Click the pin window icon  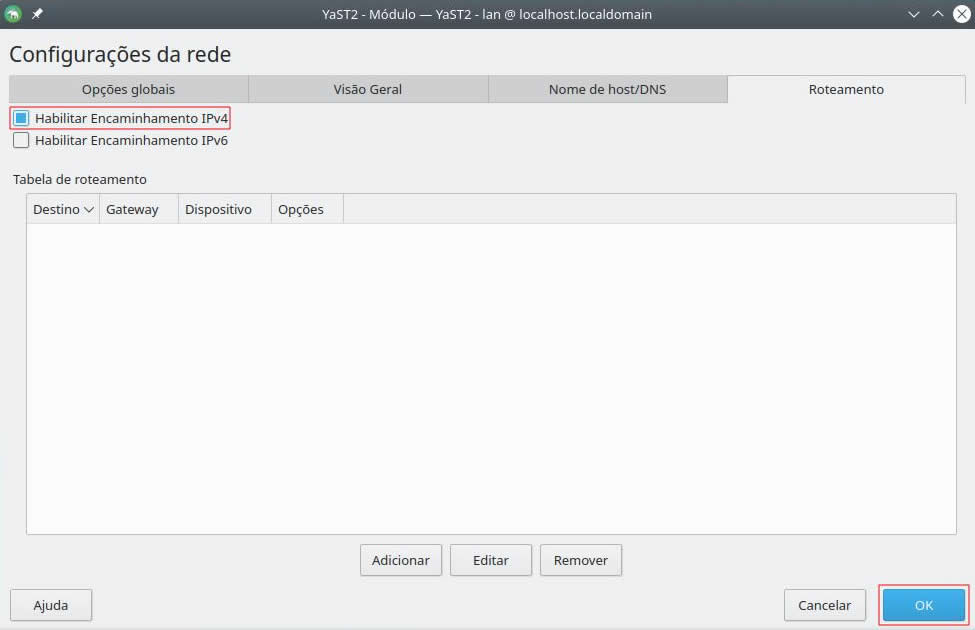click(38, 14)
